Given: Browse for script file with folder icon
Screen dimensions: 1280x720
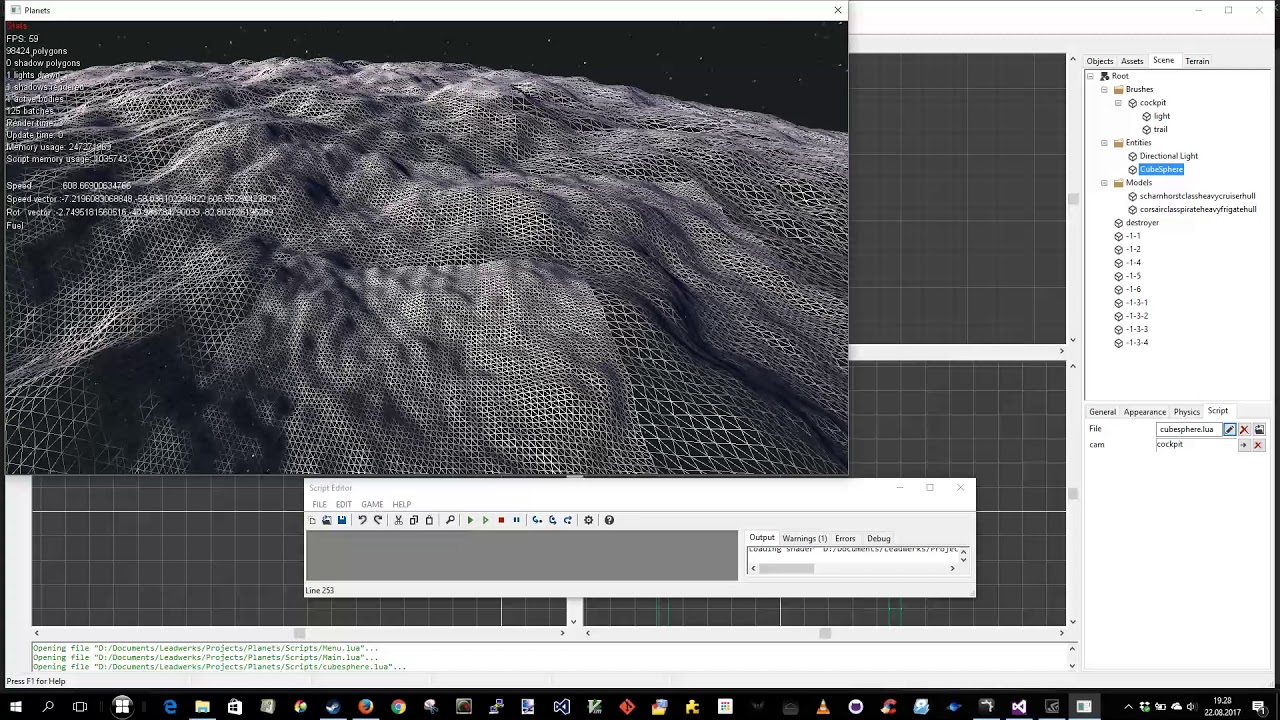Looking at the screenshot, I should (x=1259, y=430).
